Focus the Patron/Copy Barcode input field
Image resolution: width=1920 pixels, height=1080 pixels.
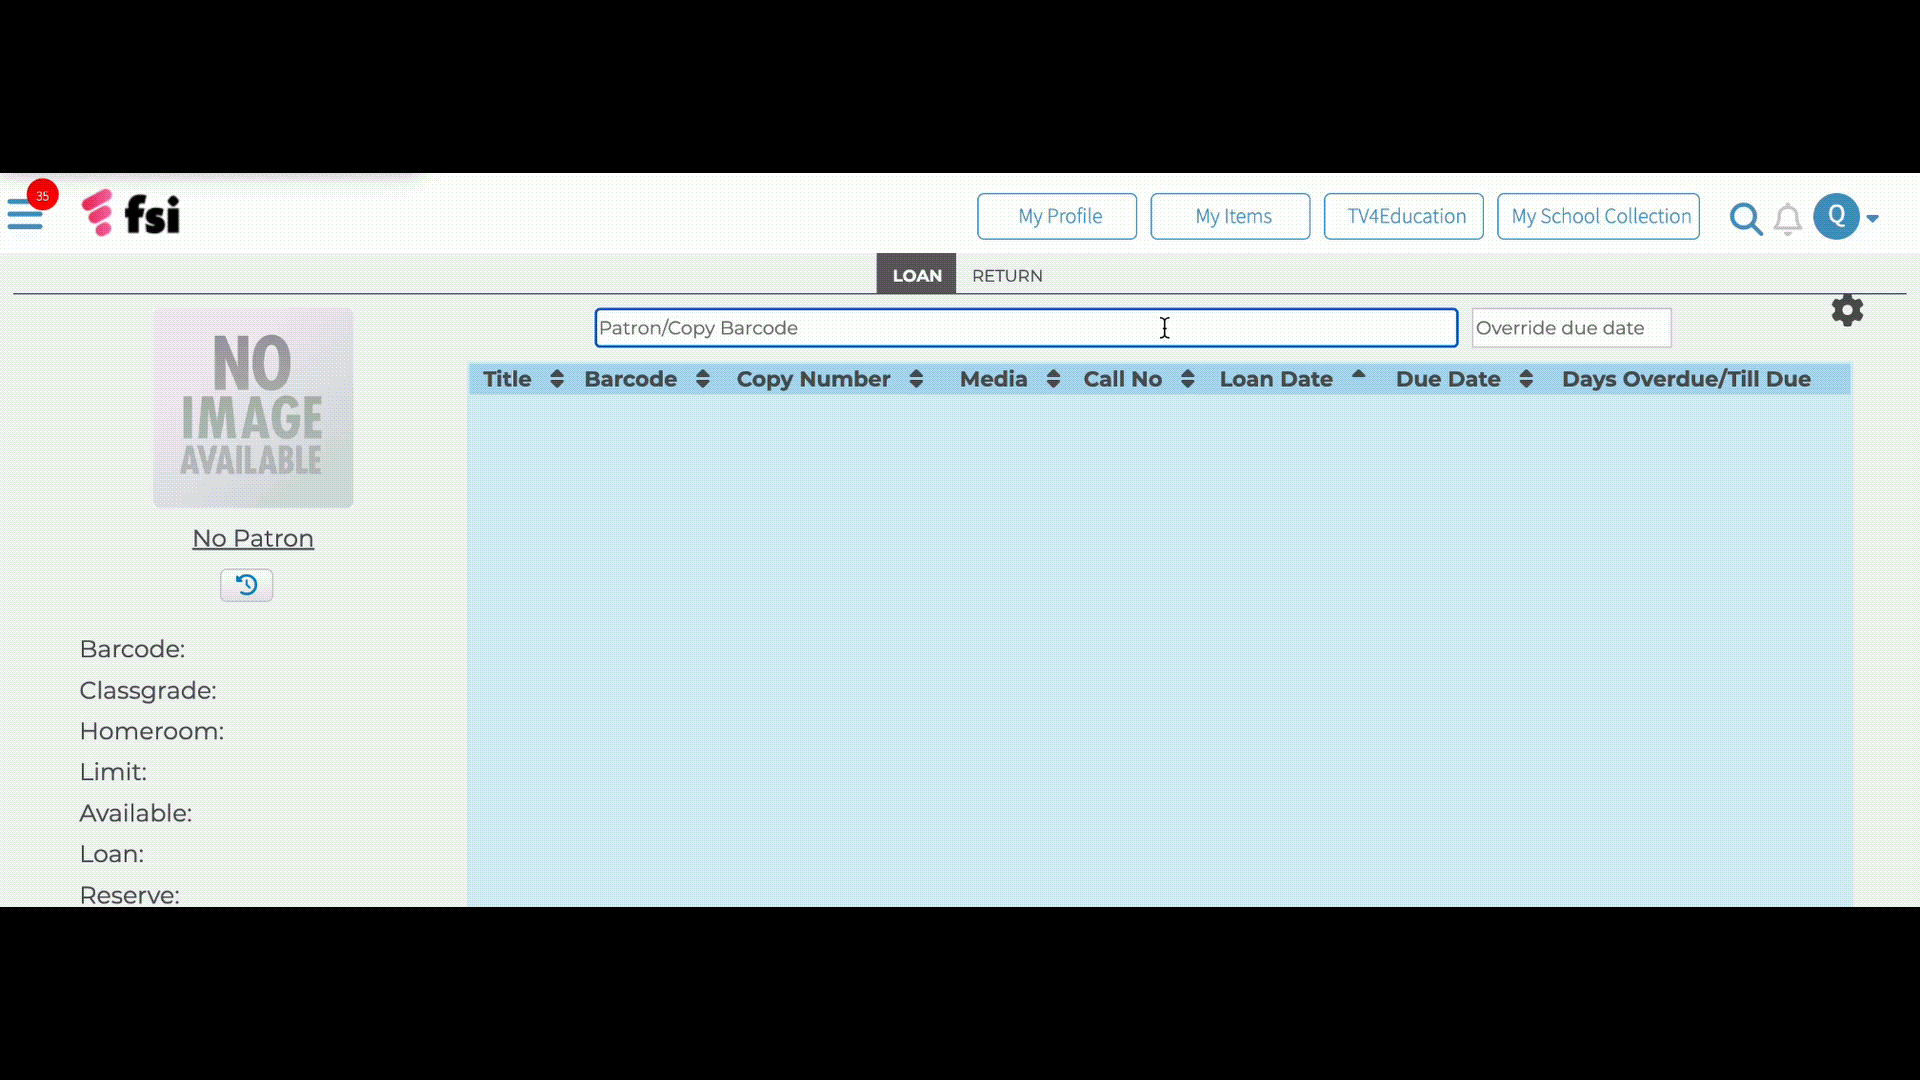1024,327
